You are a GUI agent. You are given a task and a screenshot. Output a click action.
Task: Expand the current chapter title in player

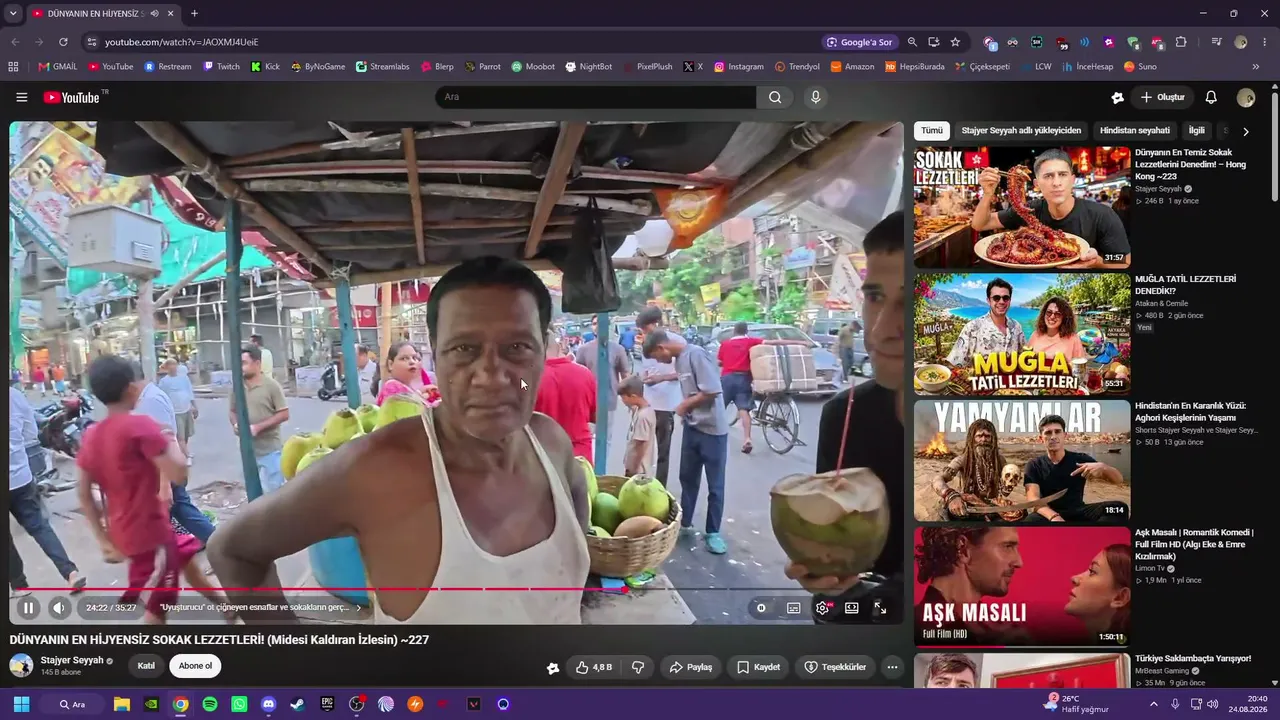261,607
